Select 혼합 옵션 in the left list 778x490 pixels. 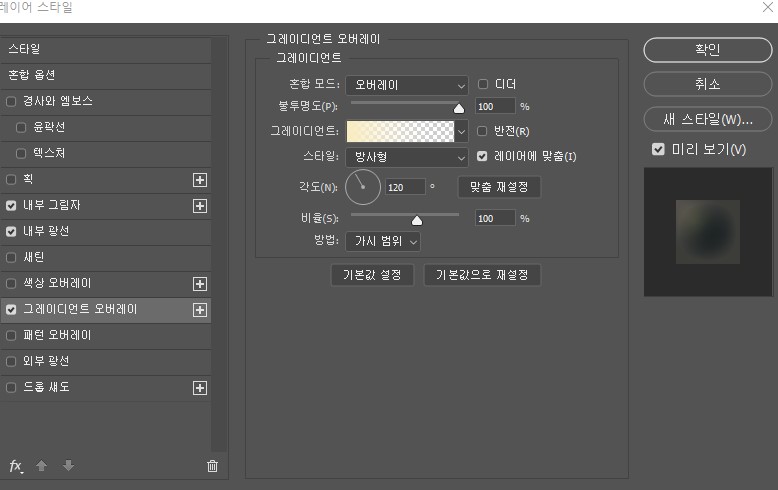[x=106, y=75]
